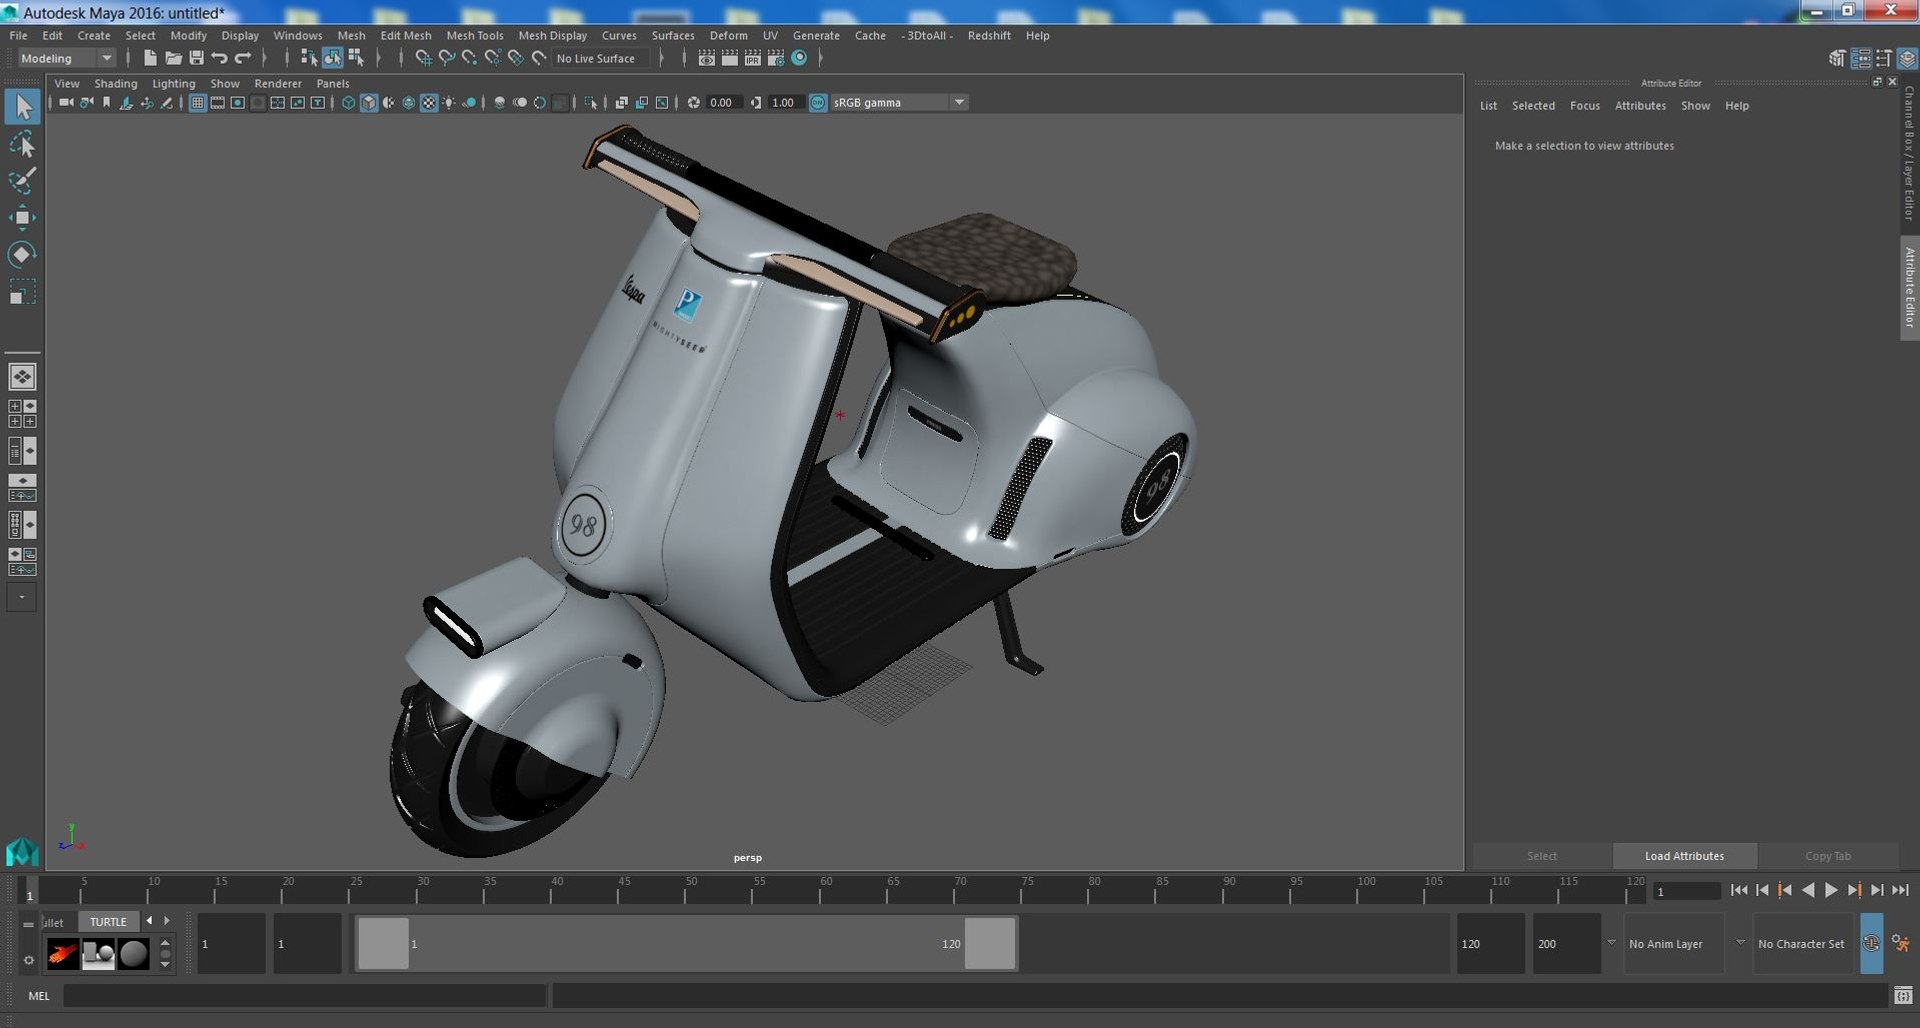Open the sRGB gamma view transform dropdown
The height and width of the screenshot is (1028, 1920).
tap(898, 102)
